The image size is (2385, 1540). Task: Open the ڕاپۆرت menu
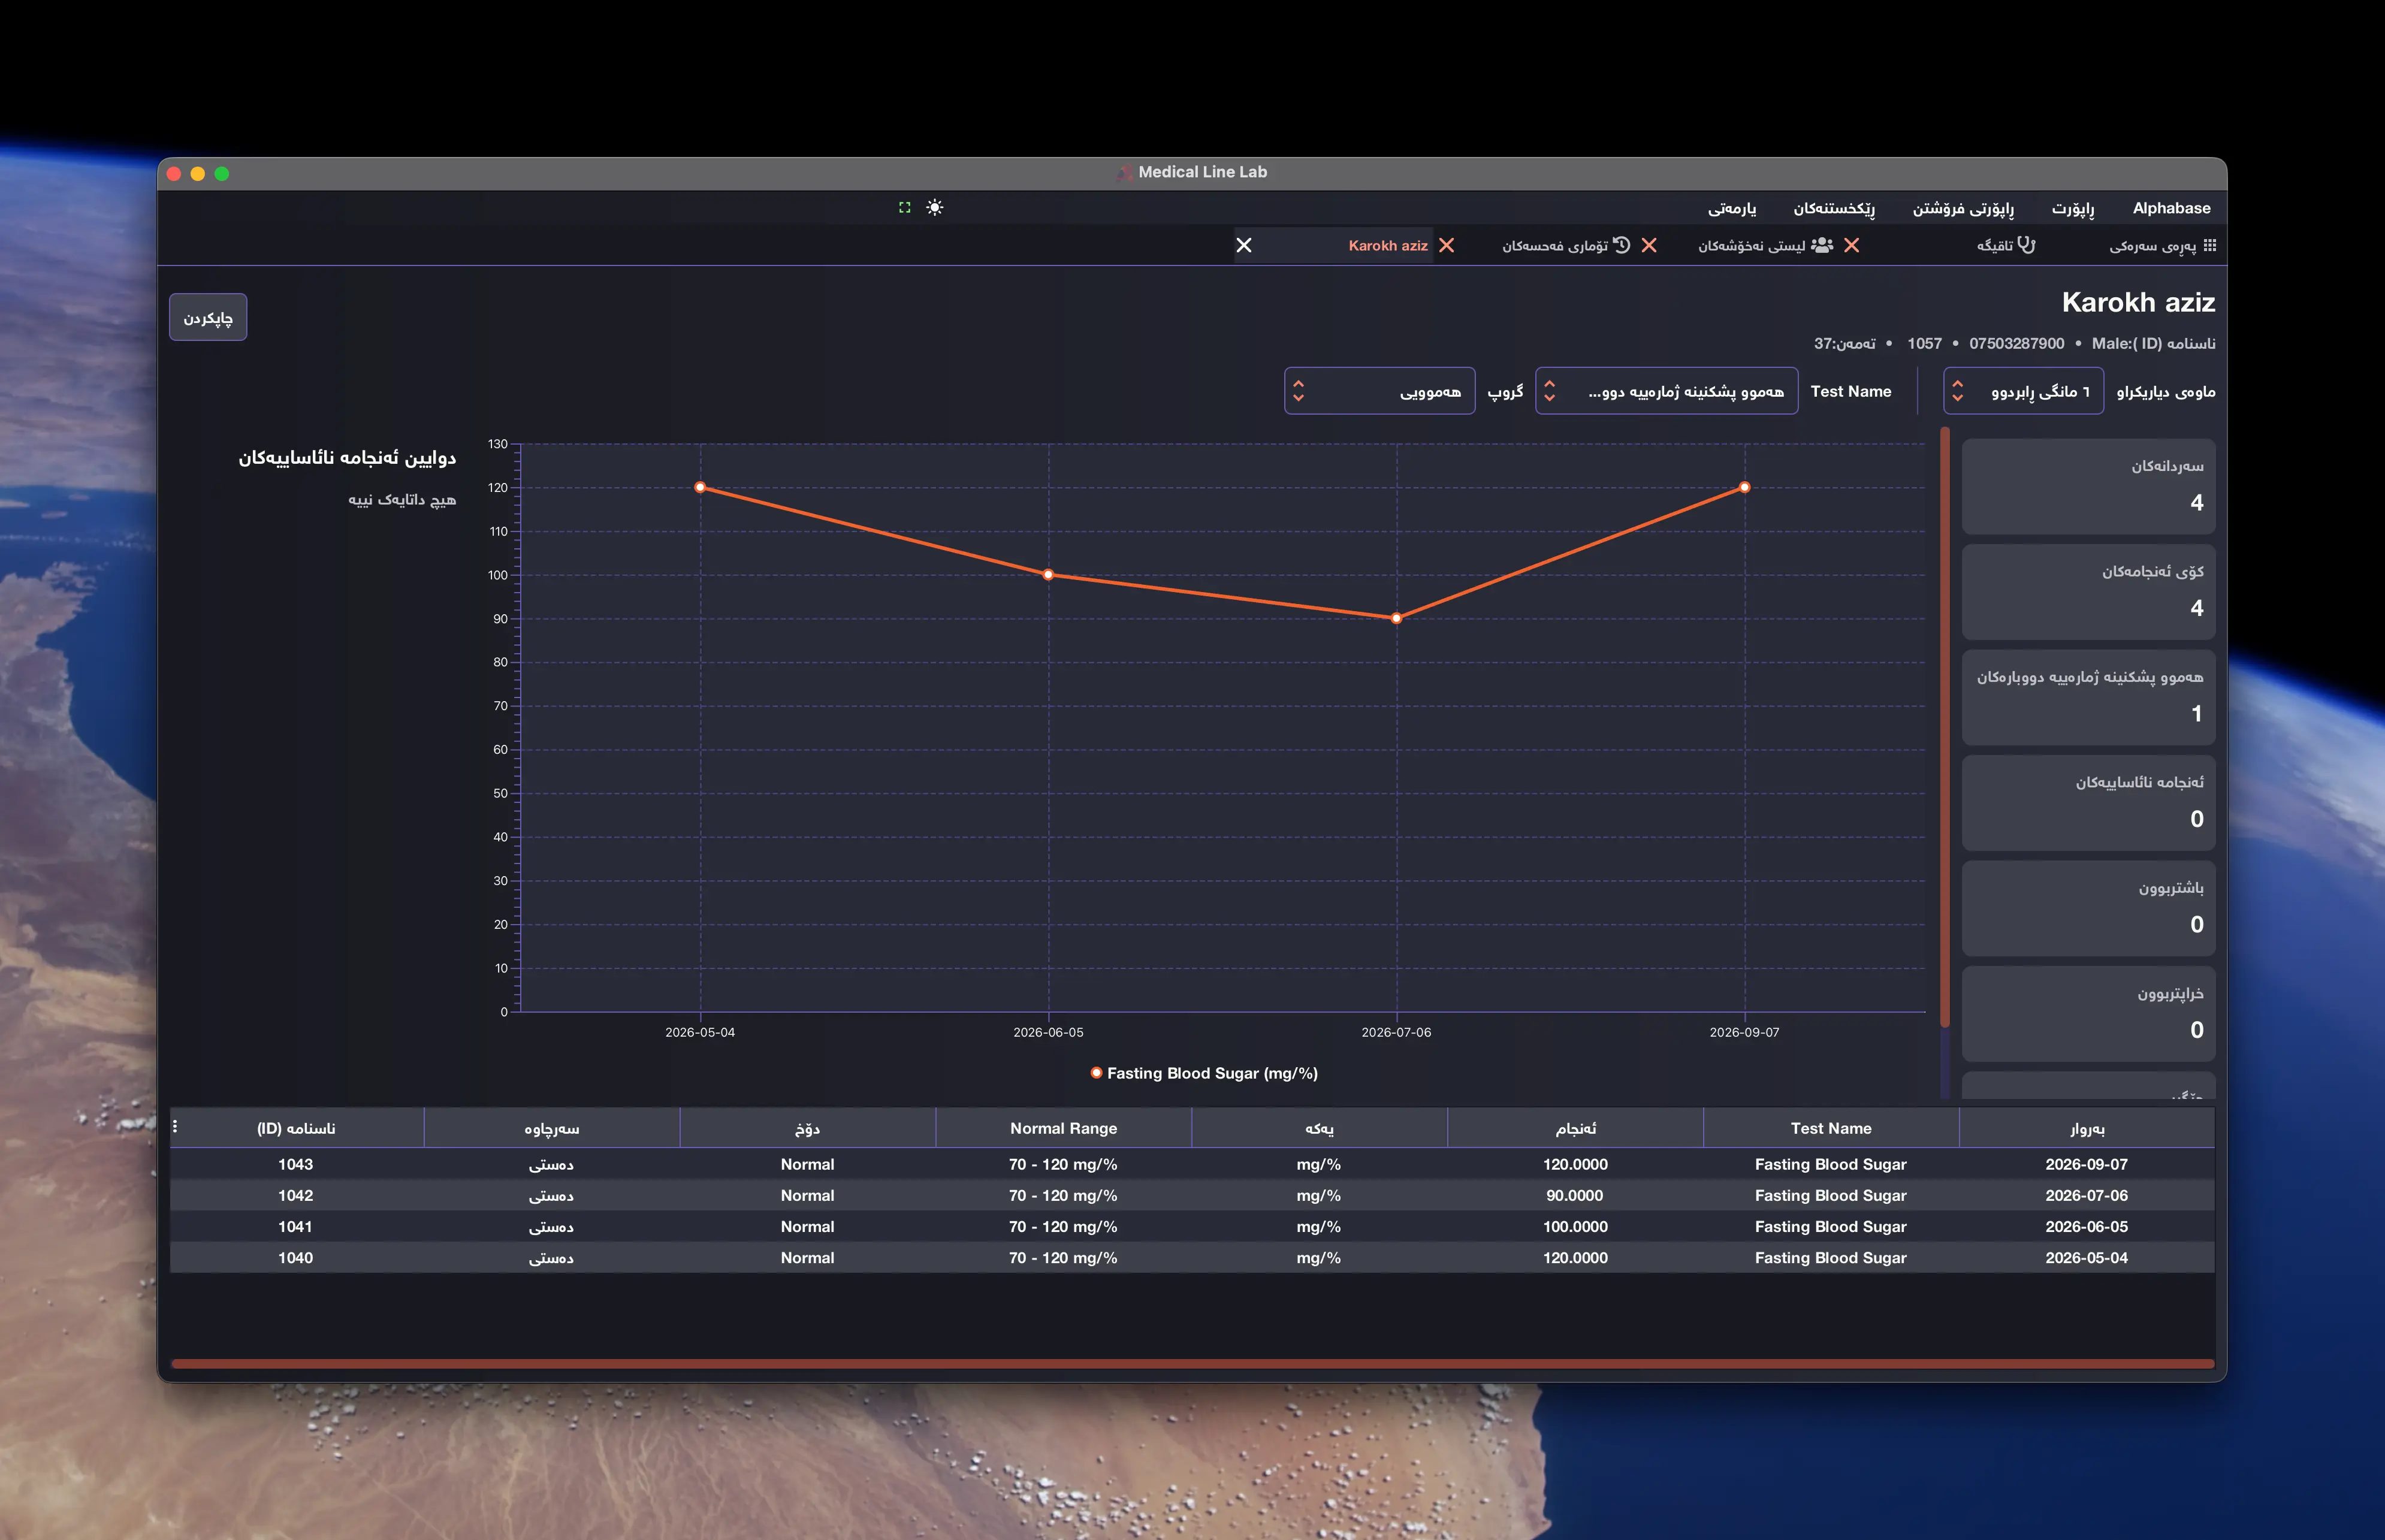2072,208
